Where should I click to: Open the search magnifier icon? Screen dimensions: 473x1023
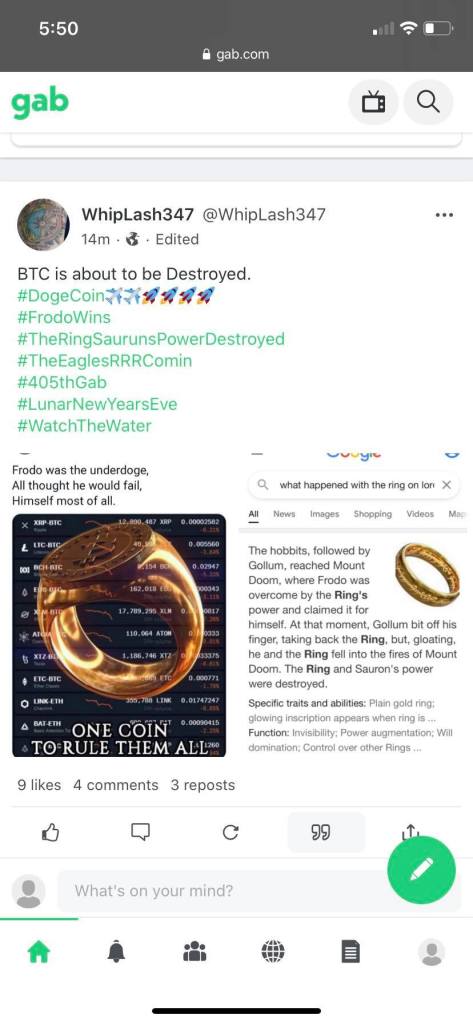click(x=428, y=102)
